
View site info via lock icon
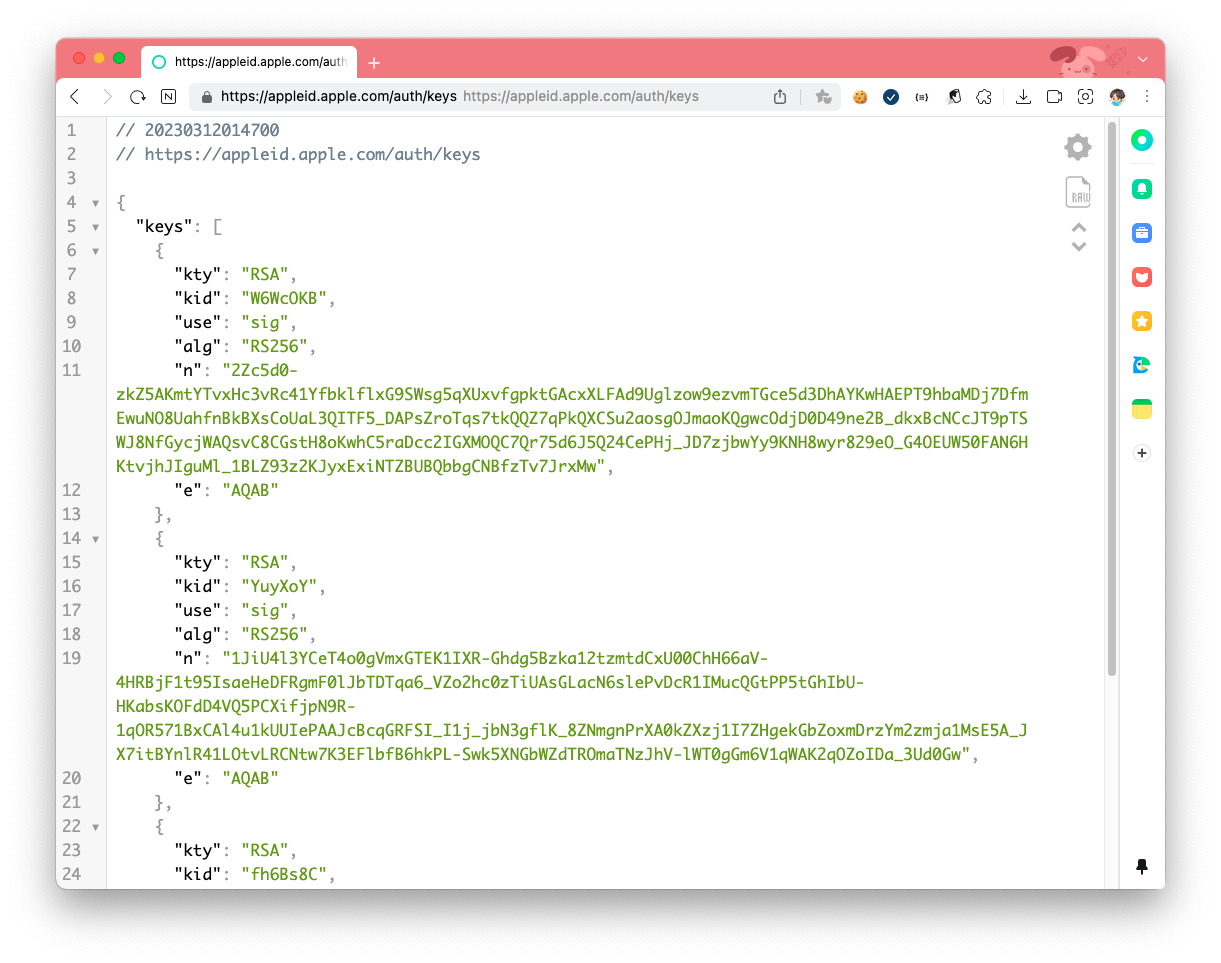click(x=207, y=97)
